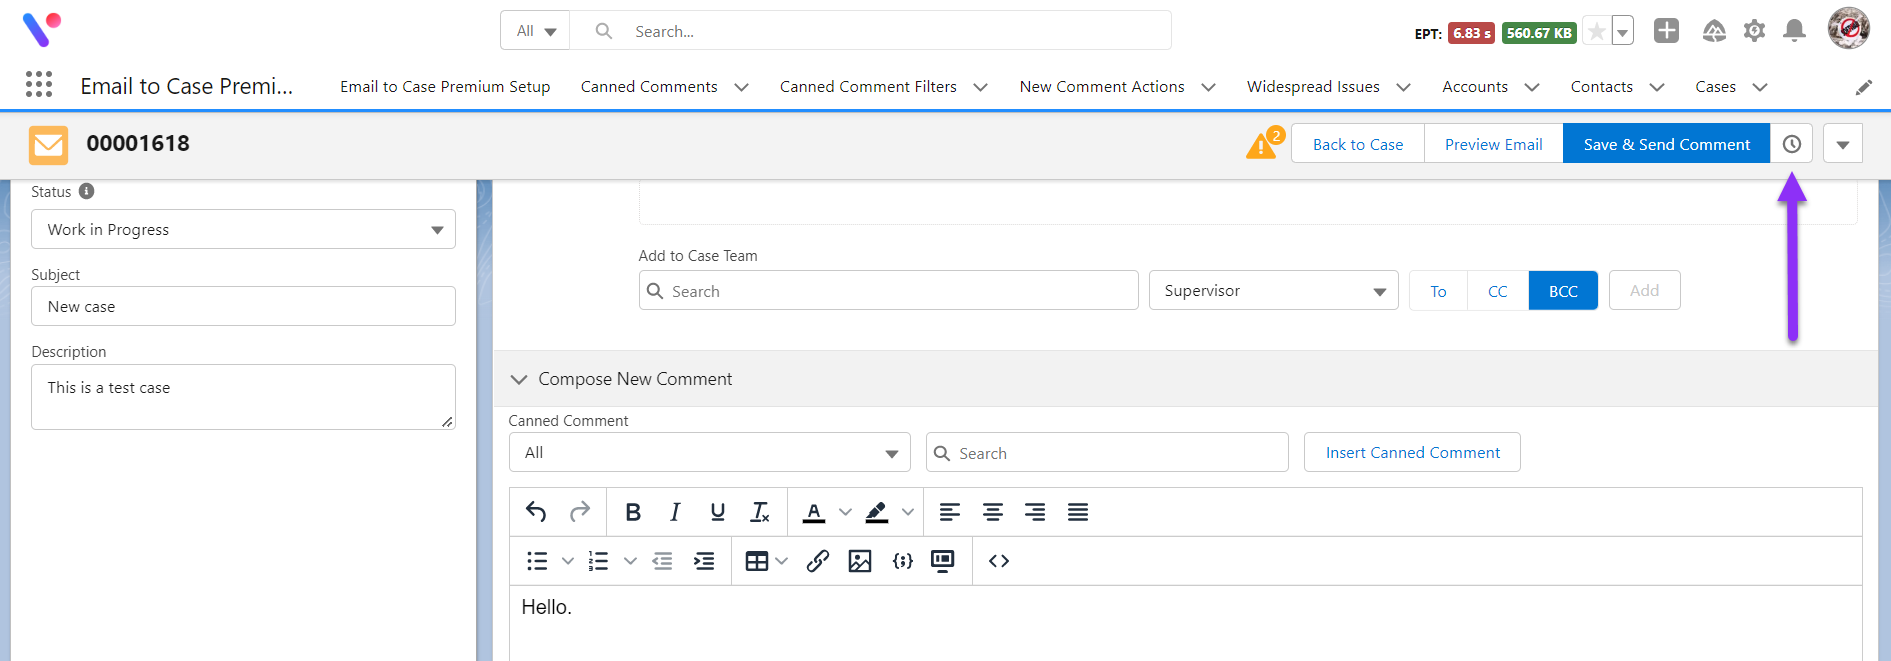This screenshot has width=1891, height=661.
Task: Collapse Compose New Comment section
Action: coord(518,379)
